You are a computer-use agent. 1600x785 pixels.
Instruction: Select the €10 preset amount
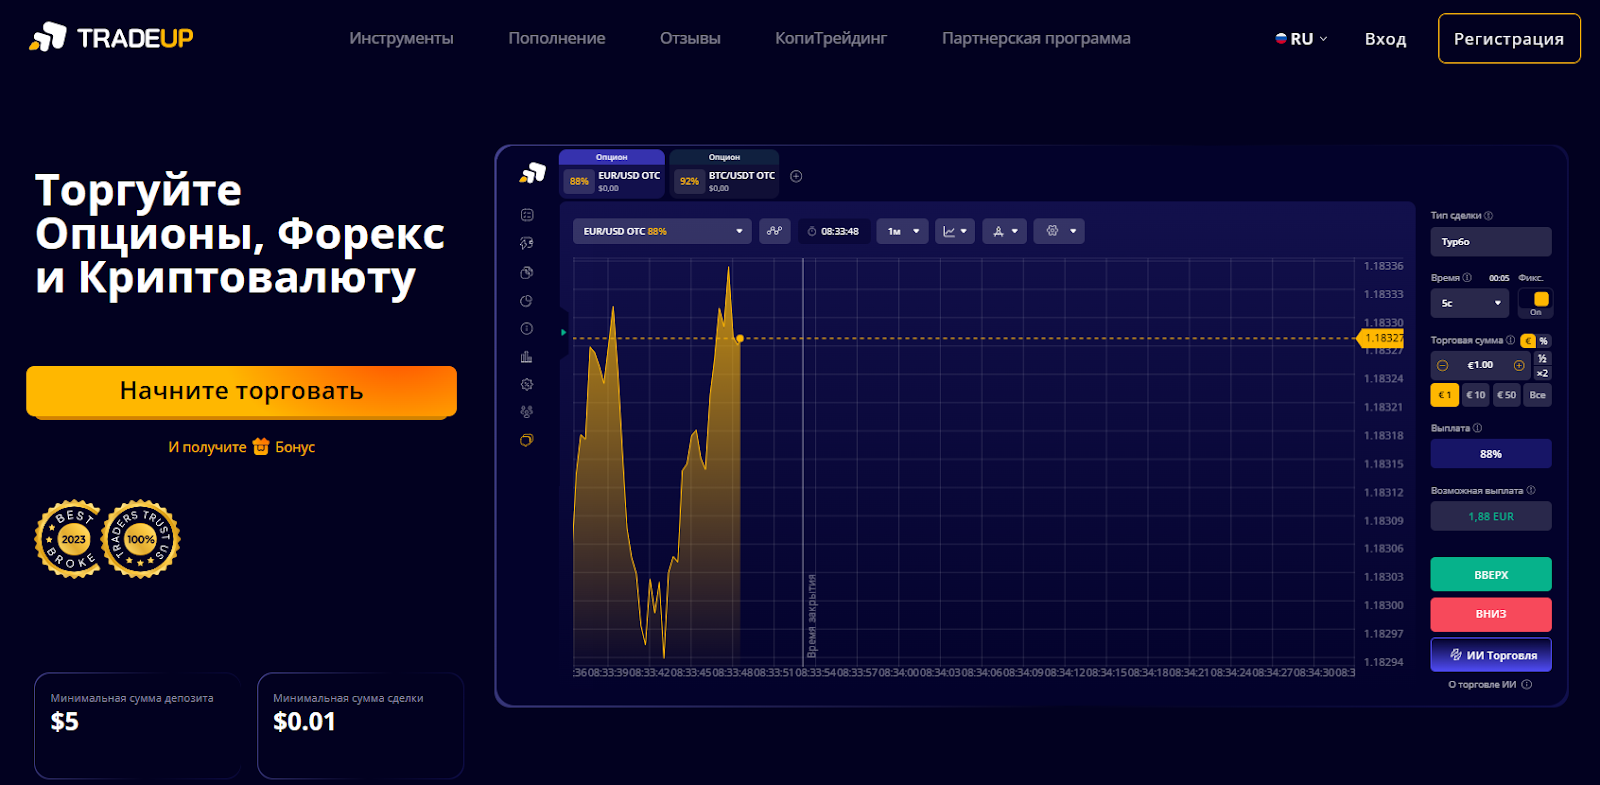tap(1475, 395)
